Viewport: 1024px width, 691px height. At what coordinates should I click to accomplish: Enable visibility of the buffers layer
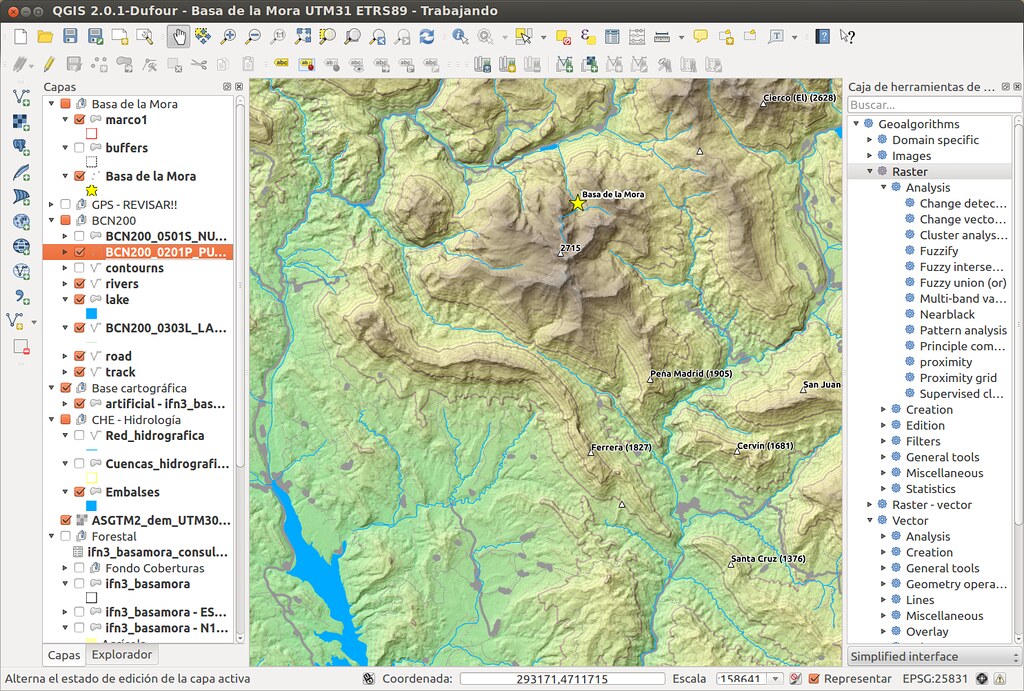(80, 147)
